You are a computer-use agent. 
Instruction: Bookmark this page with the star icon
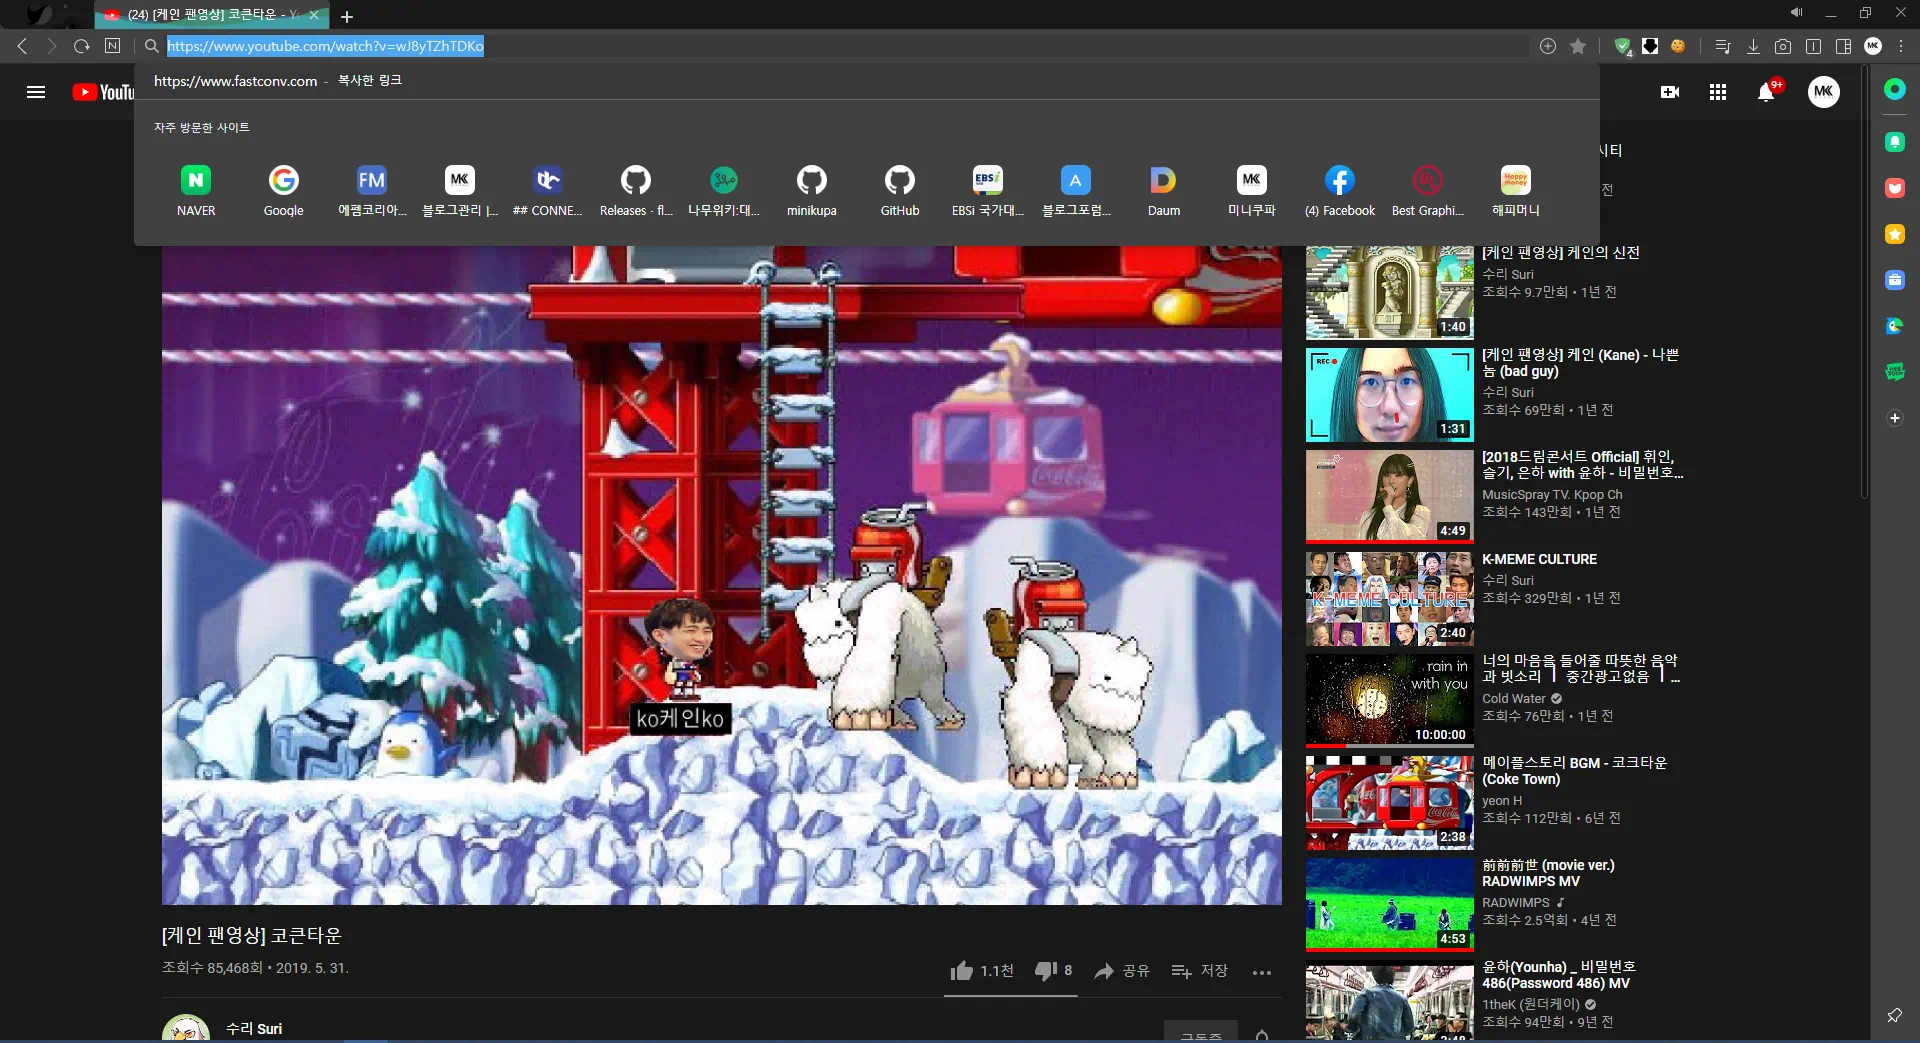(1578, 46)
